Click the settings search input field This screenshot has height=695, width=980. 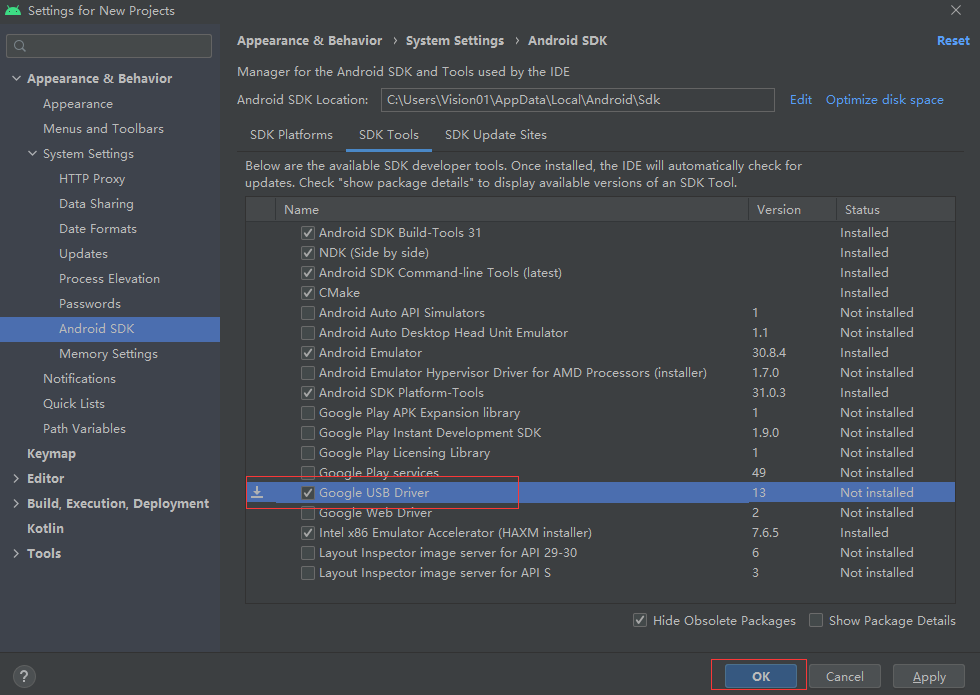point(109,46)
